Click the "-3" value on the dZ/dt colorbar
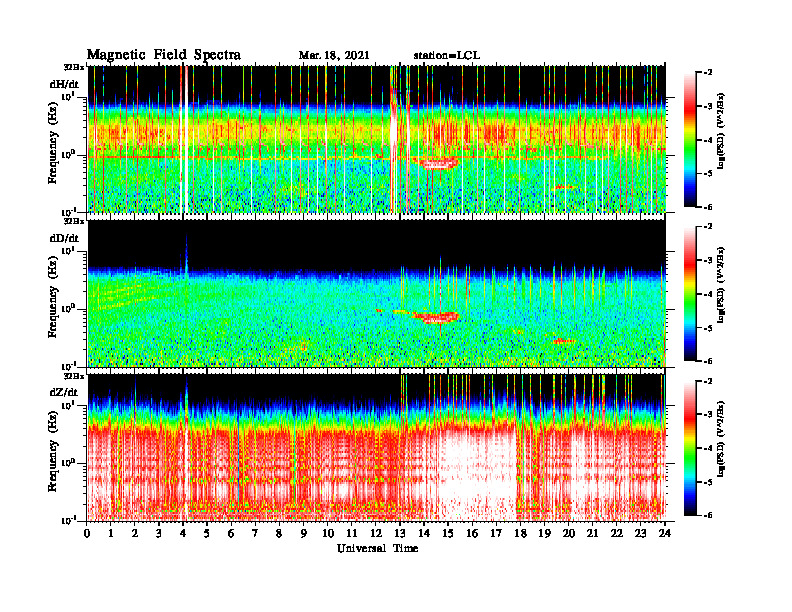 708,415
